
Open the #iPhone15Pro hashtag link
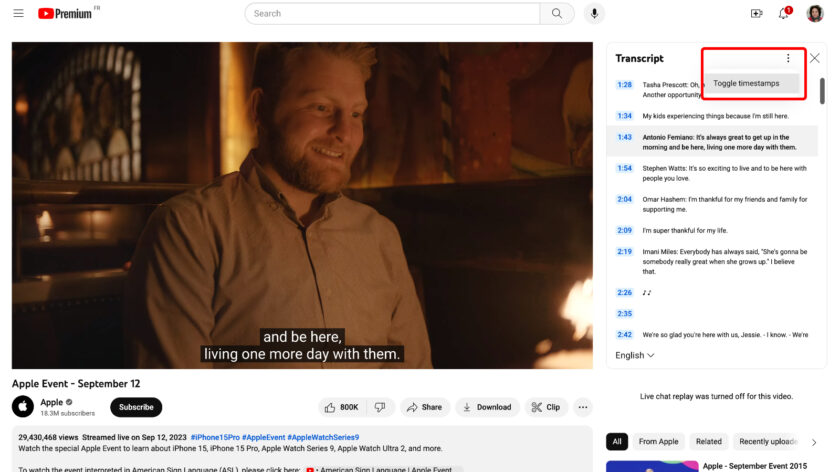pyautogui.click(x=215, y=437)
